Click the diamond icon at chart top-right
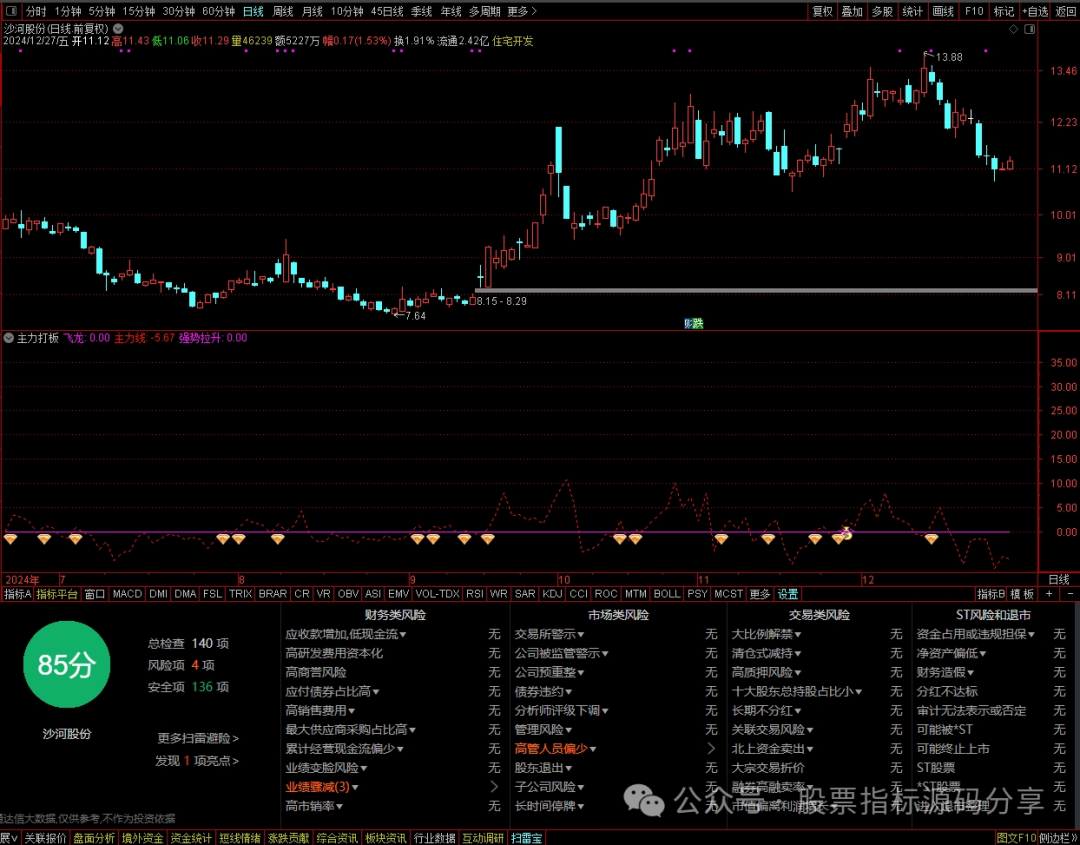The height and width of the screenshot is (845, 1080). pos(1013,29)
